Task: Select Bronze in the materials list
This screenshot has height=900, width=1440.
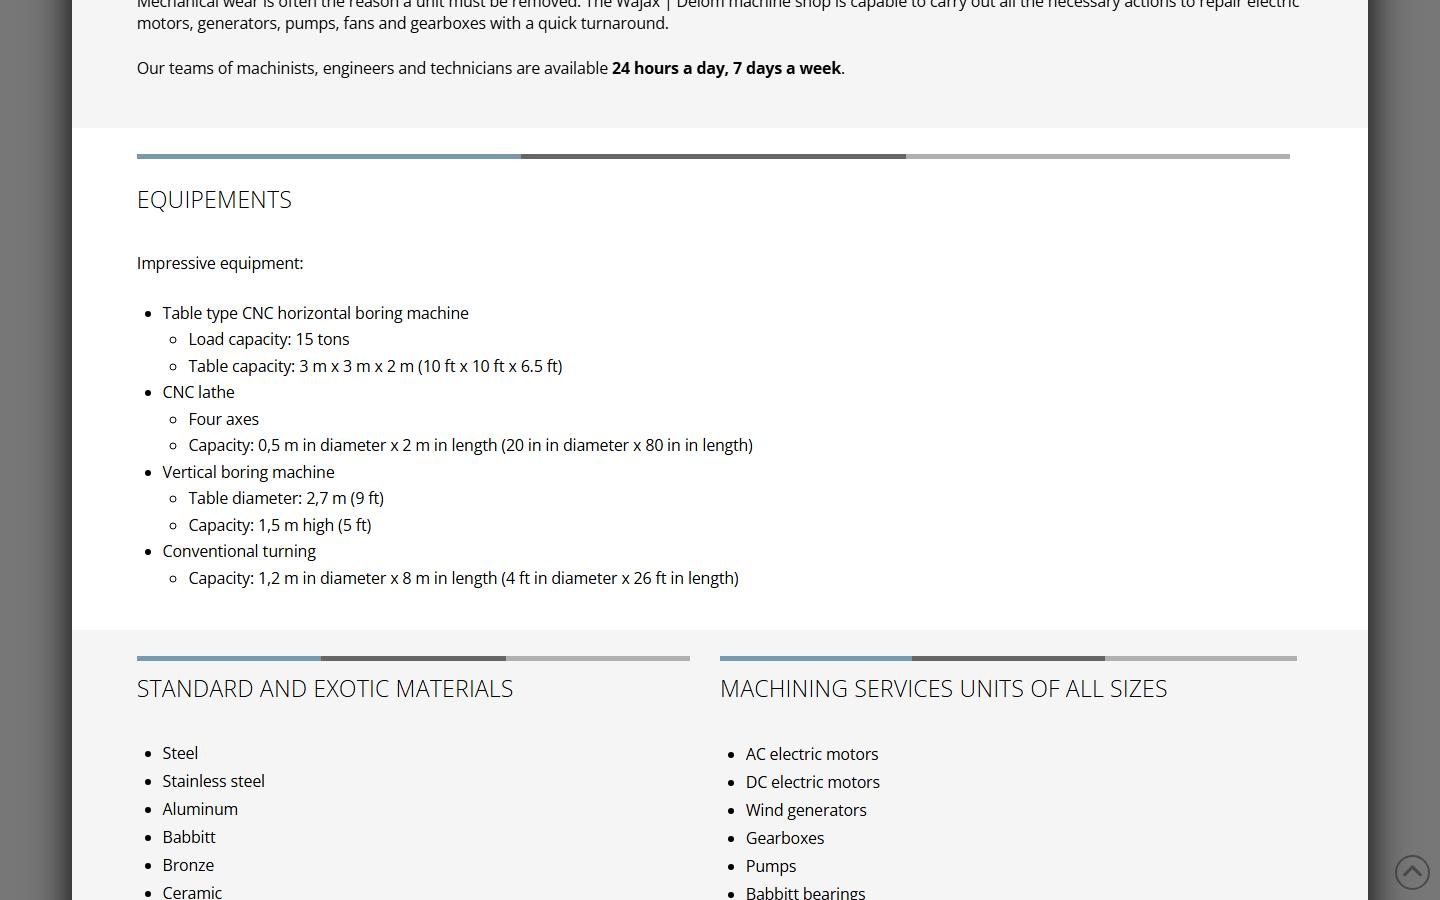Action: click(x=188, y=865)
